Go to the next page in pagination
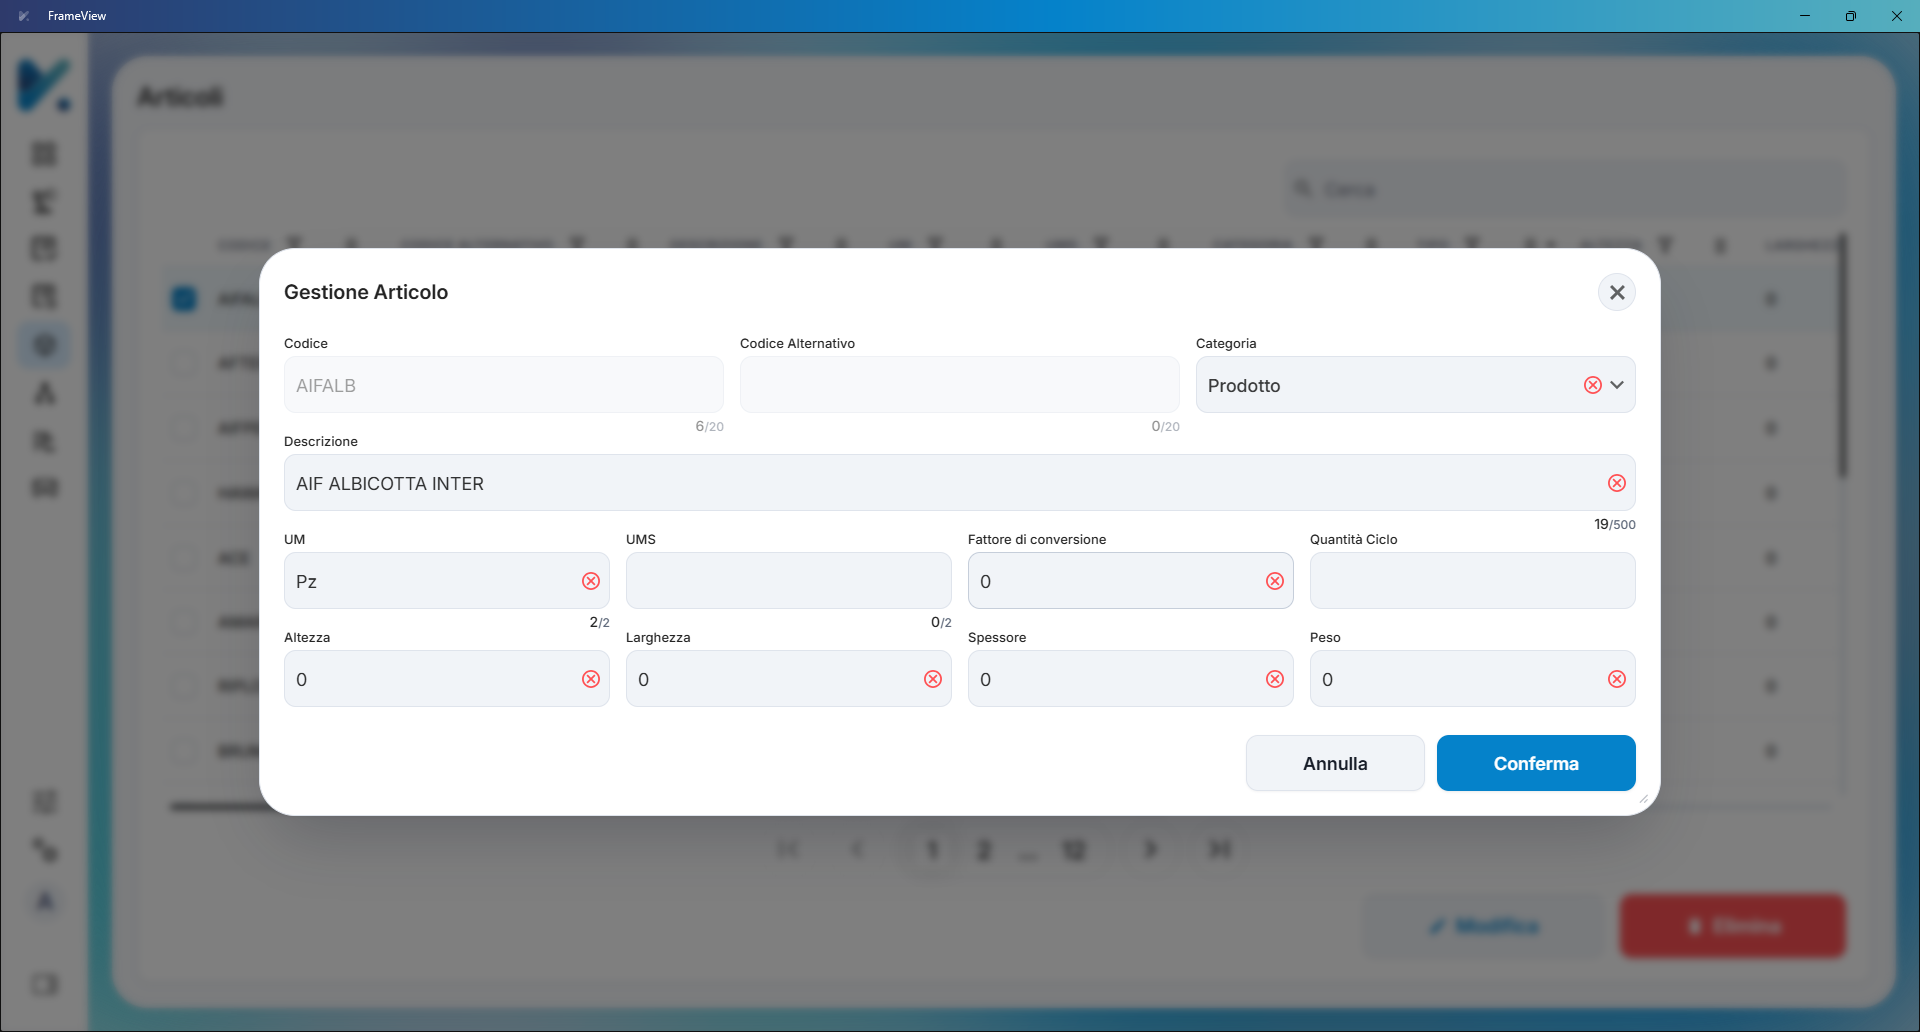 point(1151,849)
